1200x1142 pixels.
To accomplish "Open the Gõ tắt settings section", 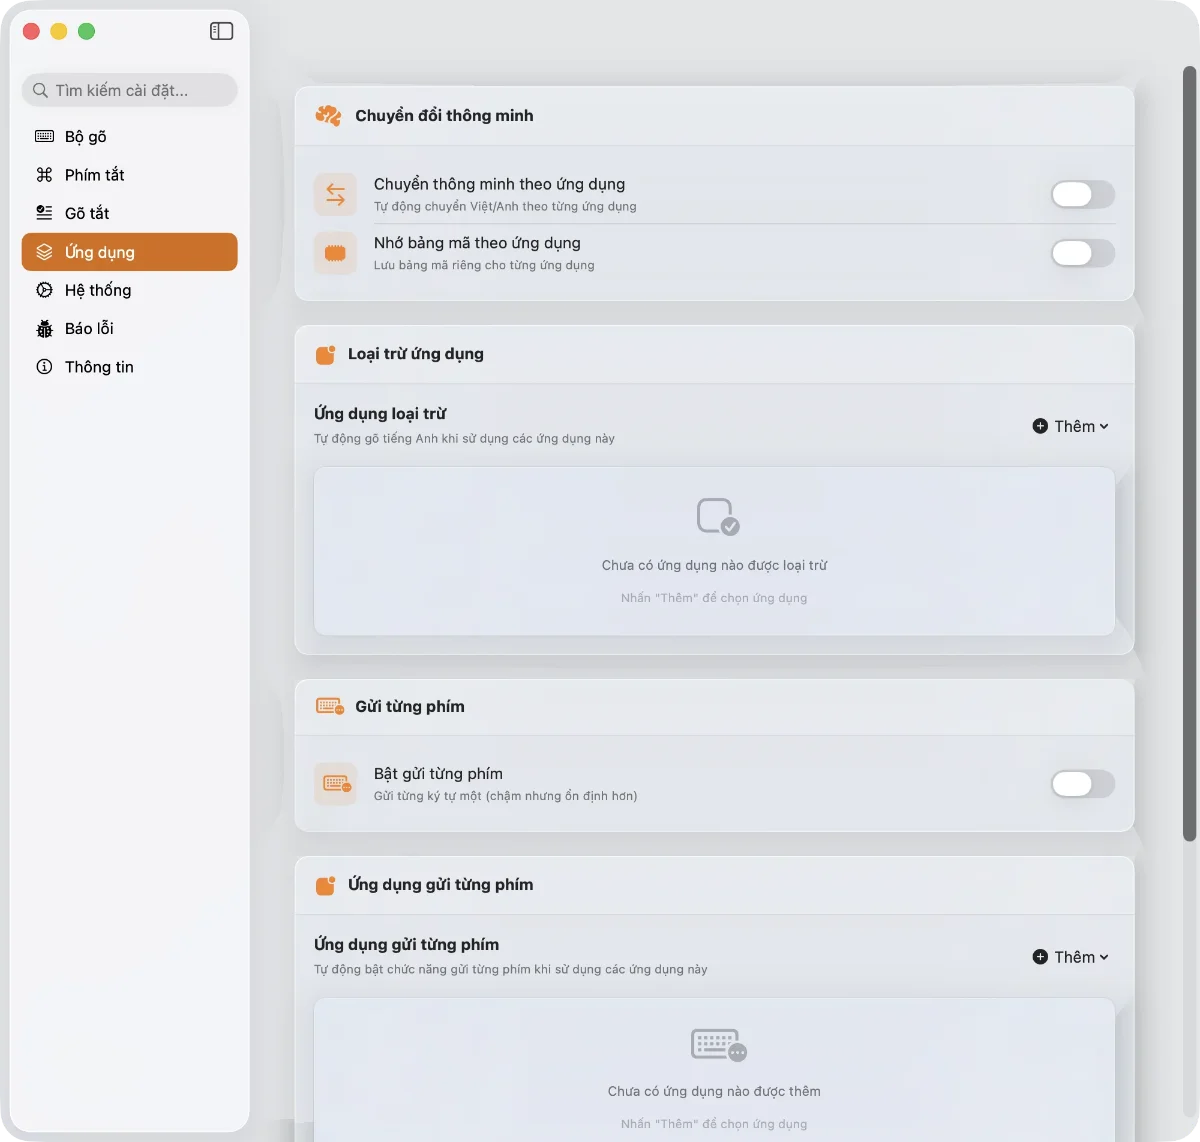I will click(x=87, y=213).
